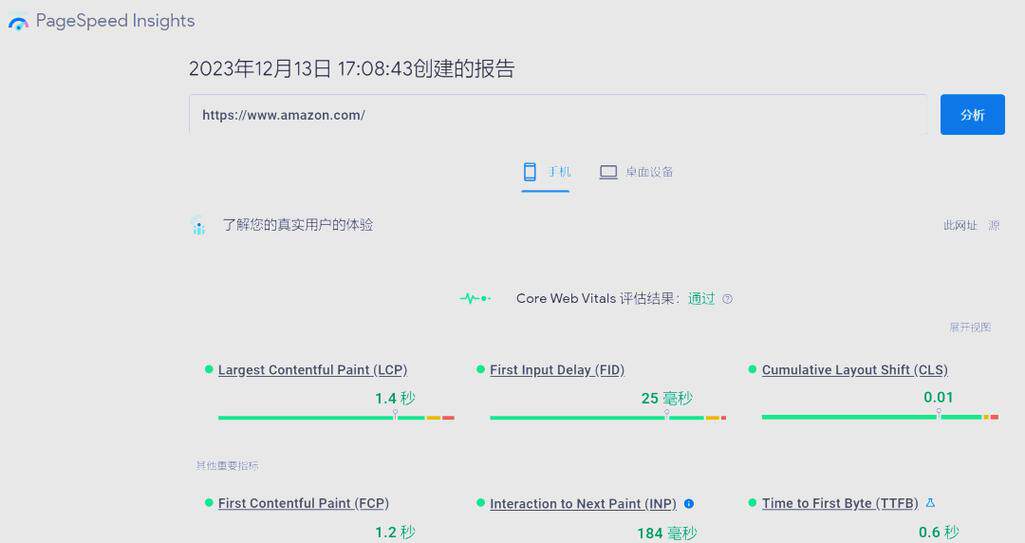Click the LCP distribution bar
1025x543 pixels.
pos(336,418)
